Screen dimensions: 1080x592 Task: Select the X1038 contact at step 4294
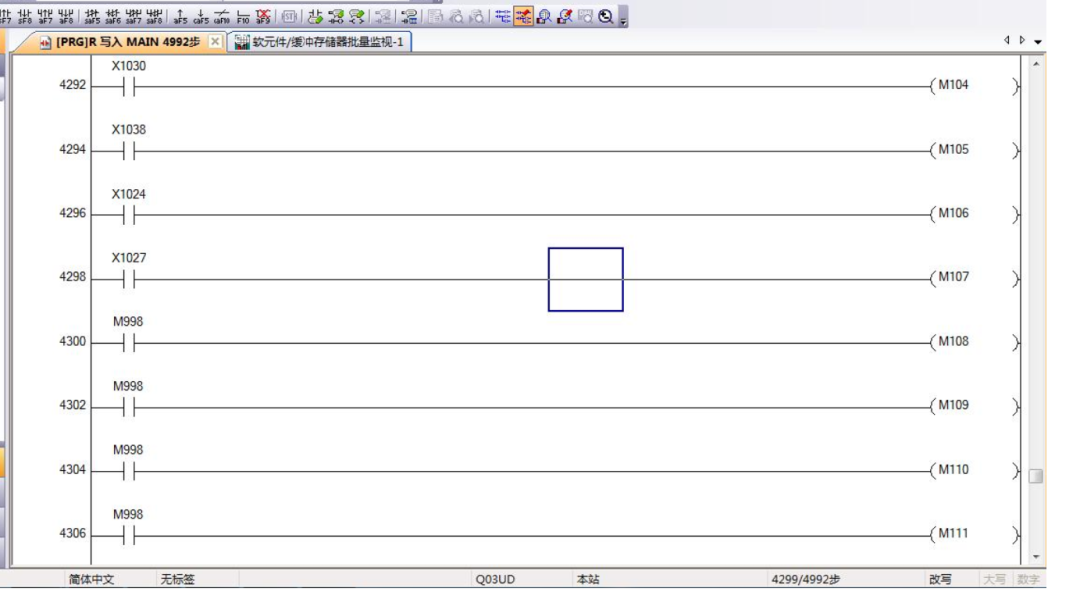(129, 151)
